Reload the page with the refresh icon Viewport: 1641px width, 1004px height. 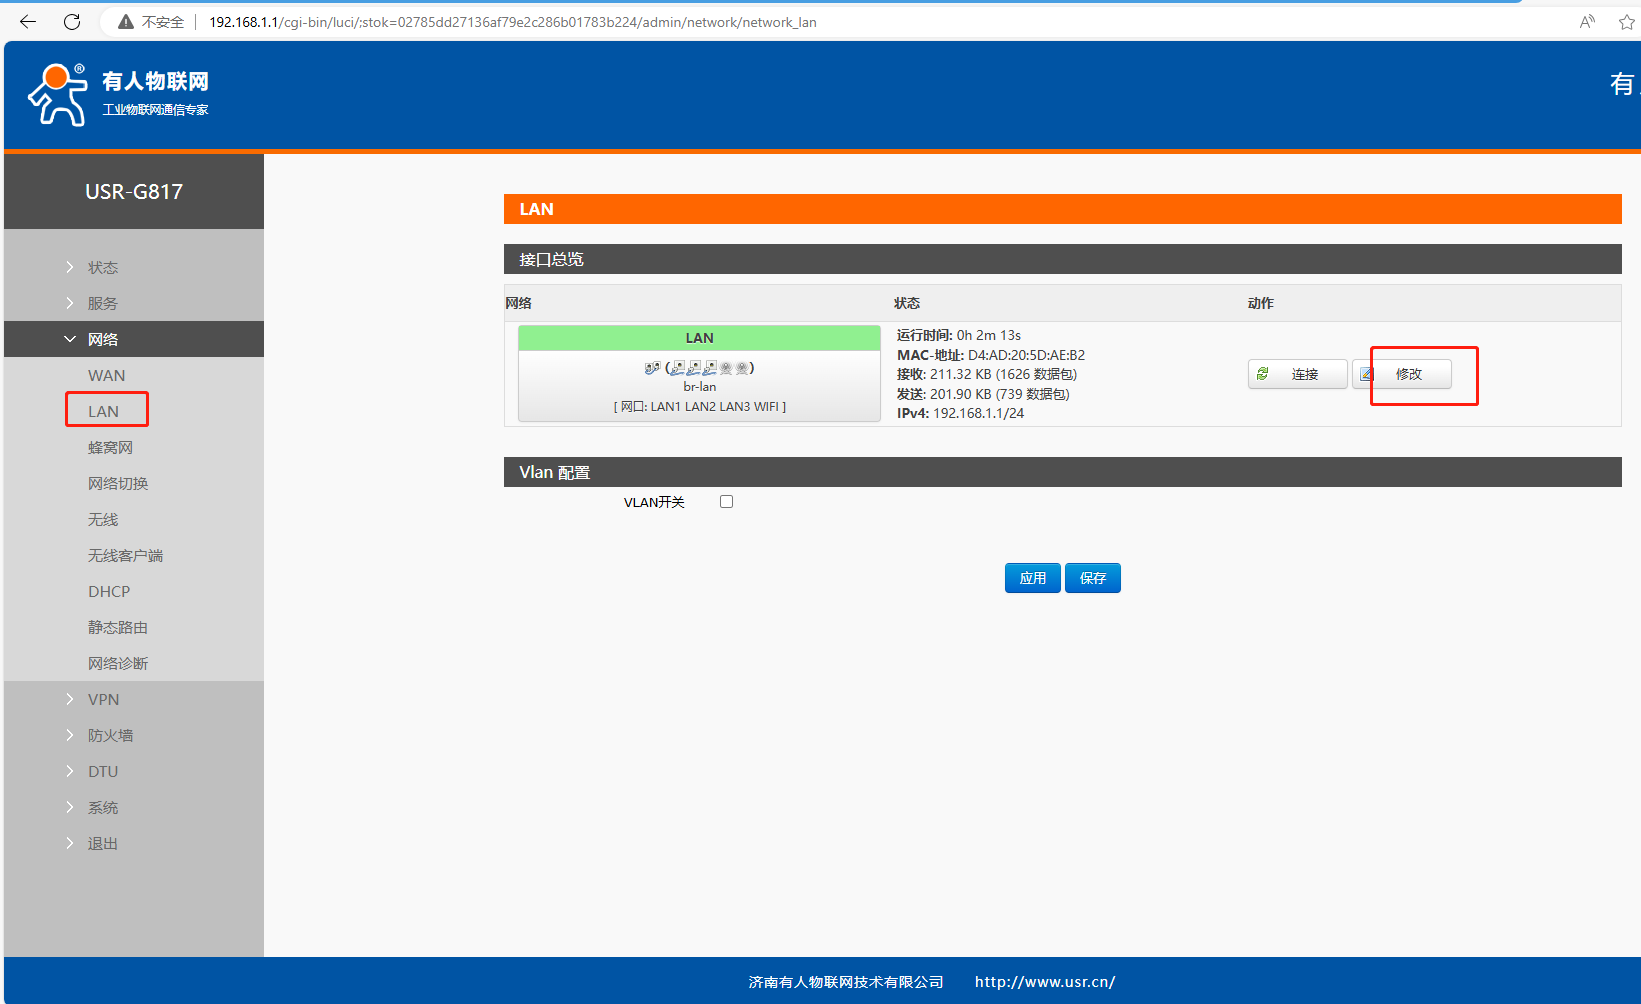[72, 22]
